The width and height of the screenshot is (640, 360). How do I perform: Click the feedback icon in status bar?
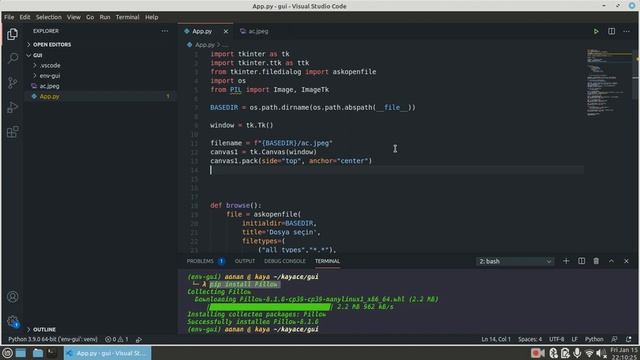click(x=614, y=339)
